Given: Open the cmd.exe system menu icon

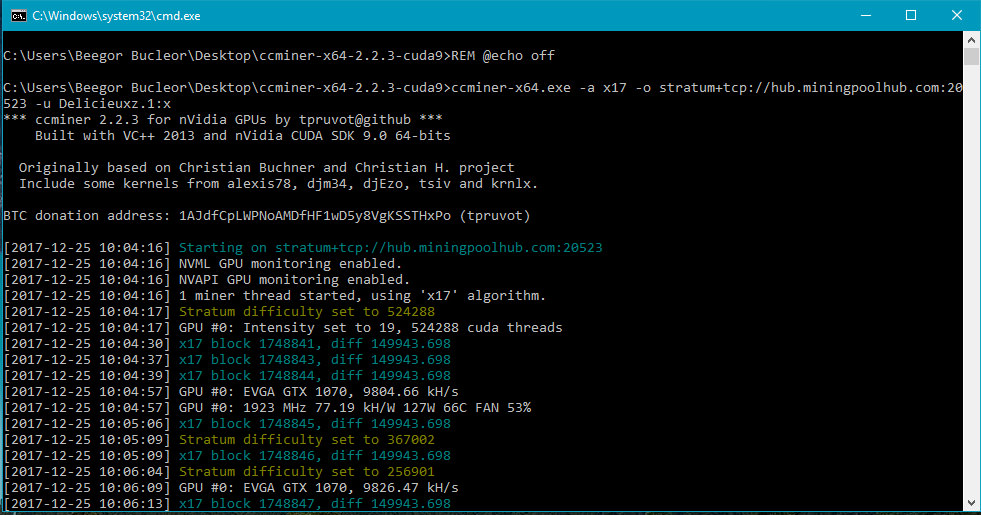Looking at the screenshot, I should (19, 16).
